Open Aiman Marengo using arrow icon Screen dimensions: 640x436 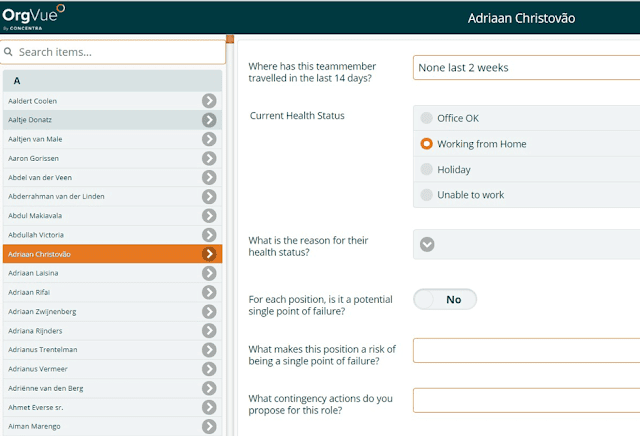209,426
